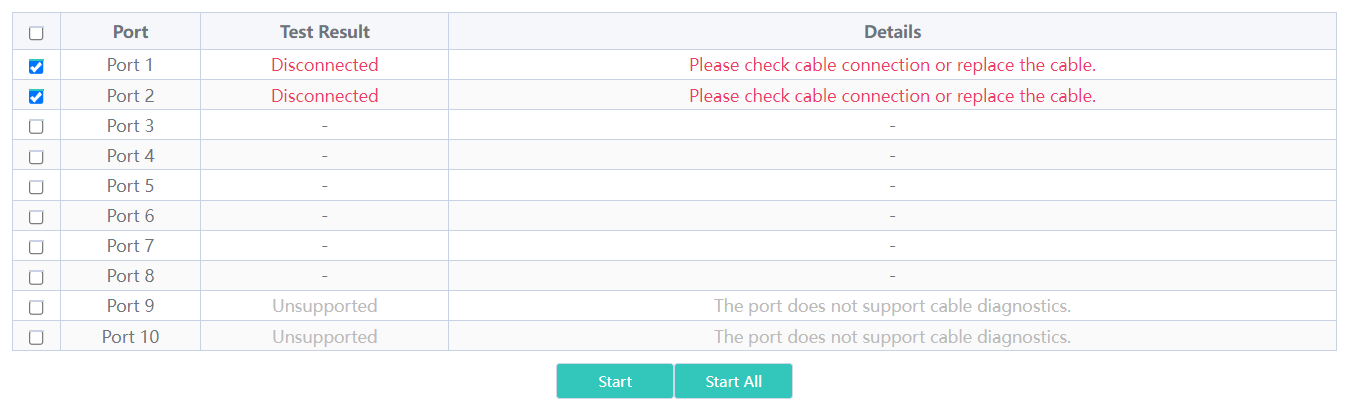1356x413 pixels.
Task: Click Port 10 unsupported diagnostics message
Action: 892,337
